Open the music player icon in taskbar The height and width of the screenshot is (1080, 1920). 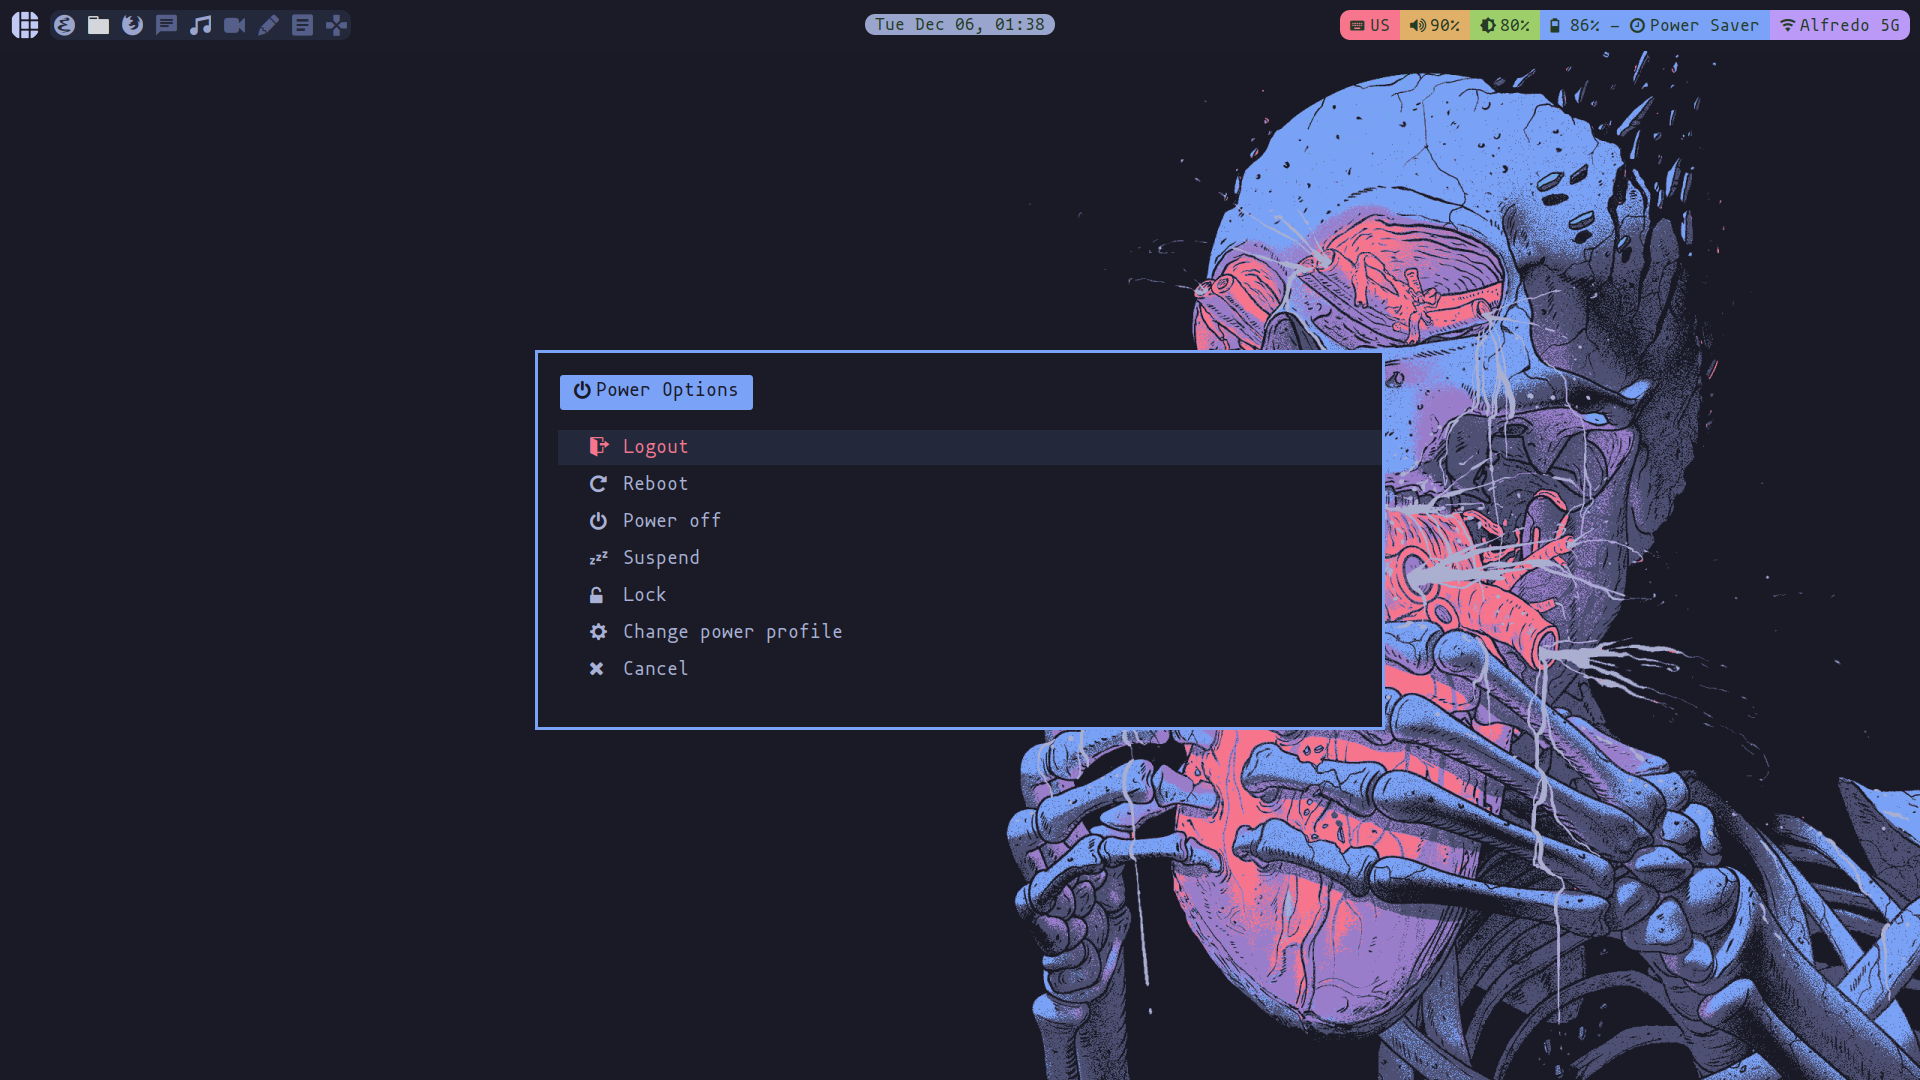pyautogui.click(x=200, y=24)
